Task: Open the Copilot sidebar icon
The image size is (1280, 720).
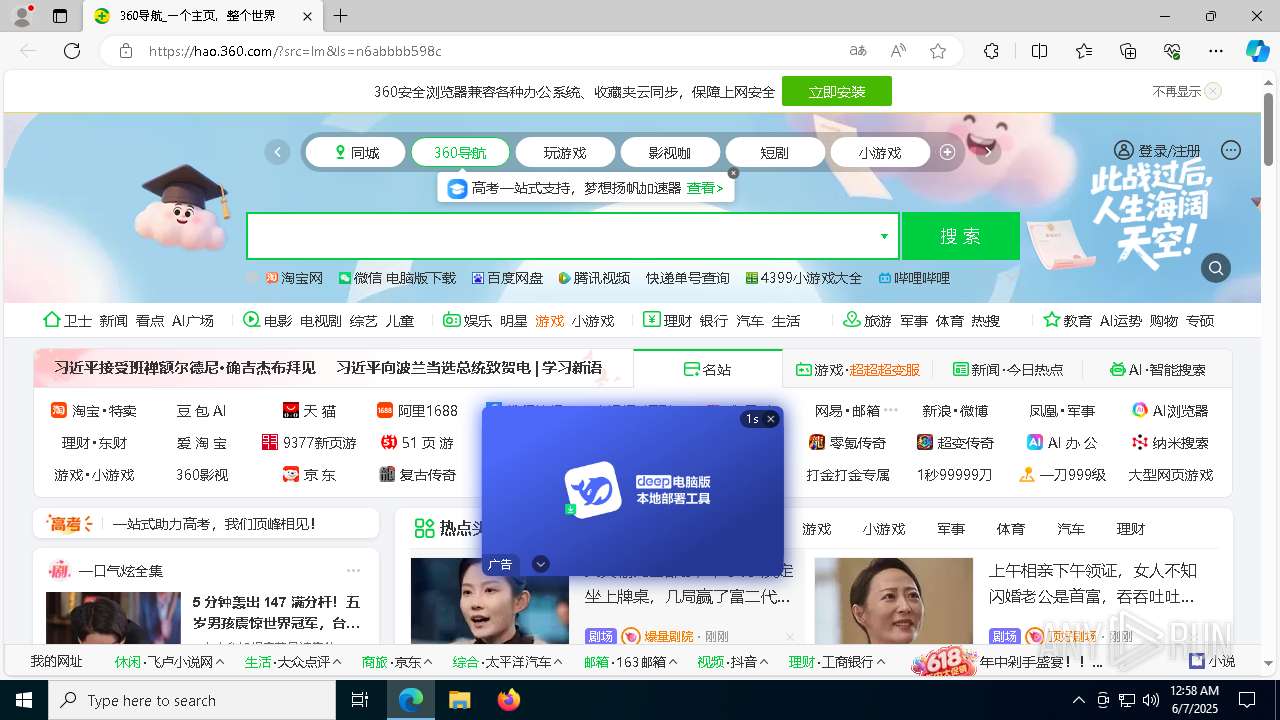Action: pyautogui.click(x=1257, y=51)
